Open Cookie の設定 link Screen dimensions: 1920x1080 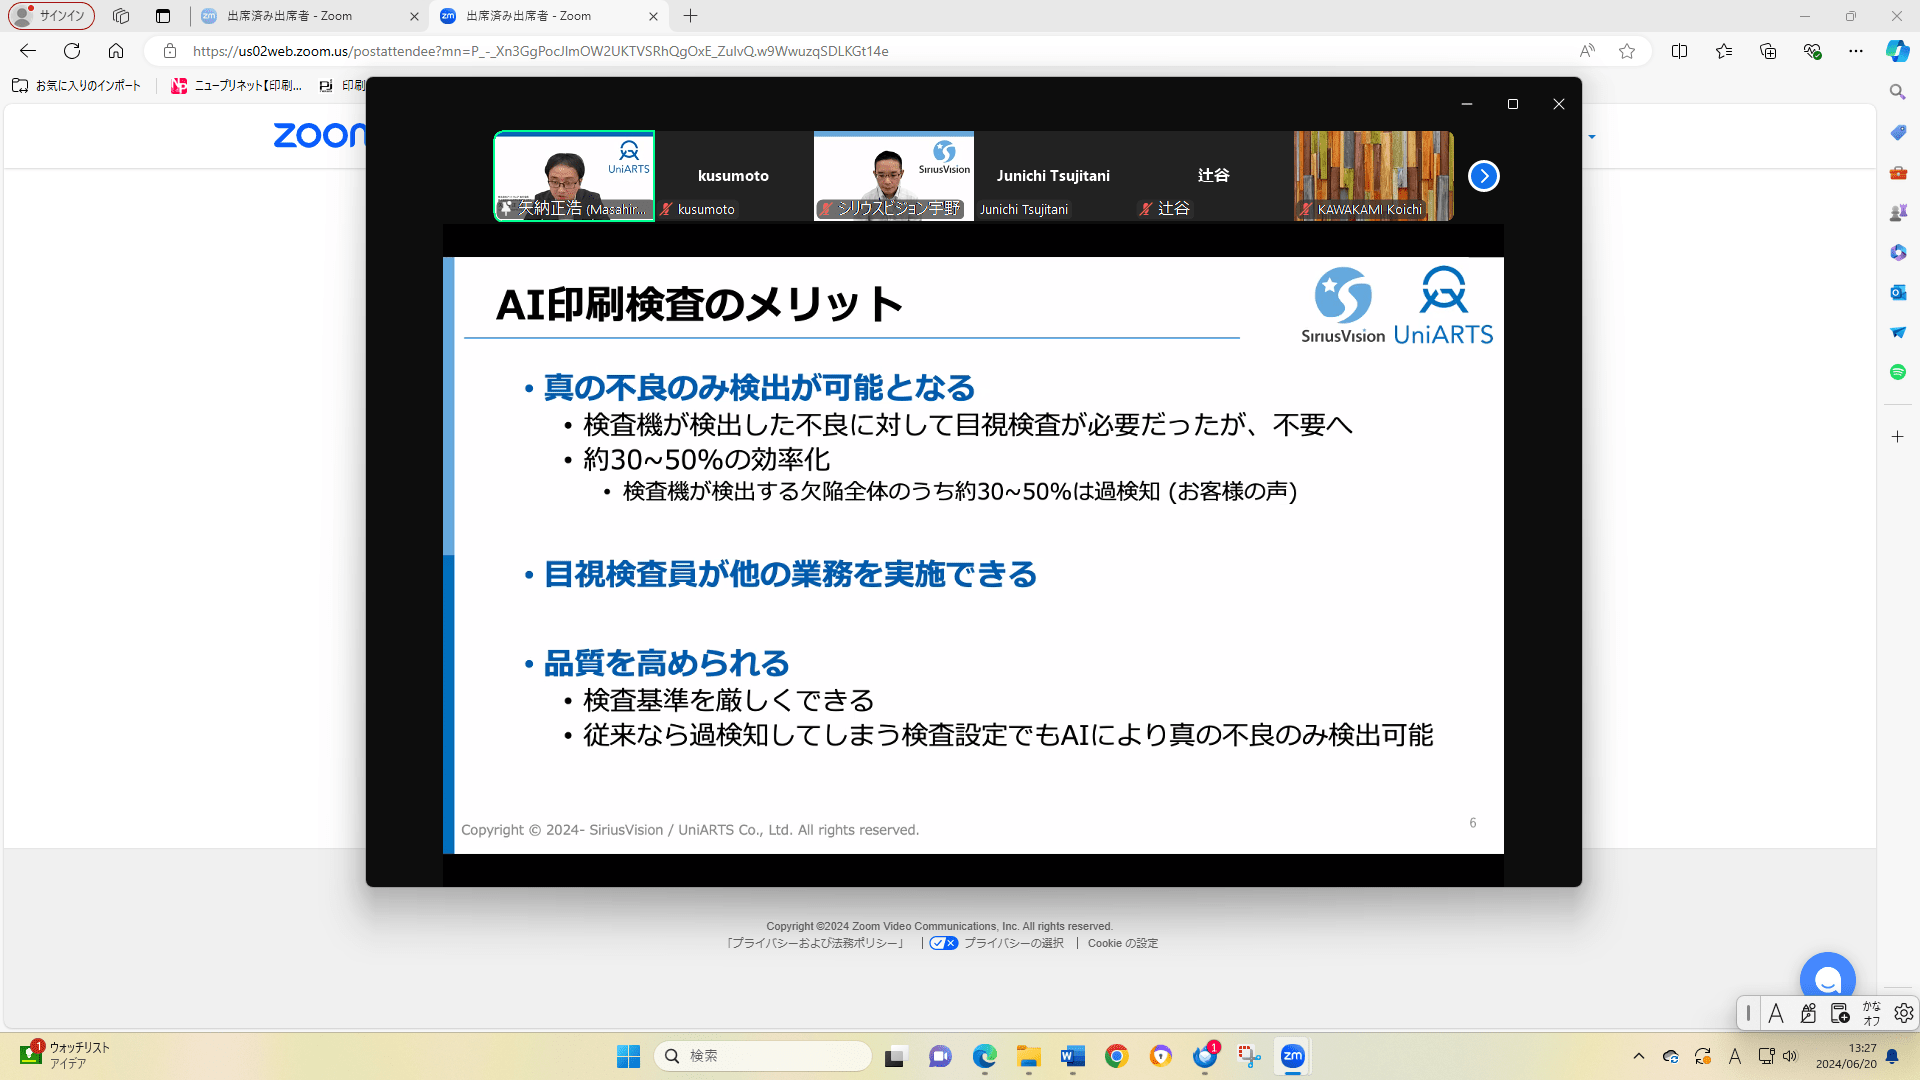point(1122,943)
